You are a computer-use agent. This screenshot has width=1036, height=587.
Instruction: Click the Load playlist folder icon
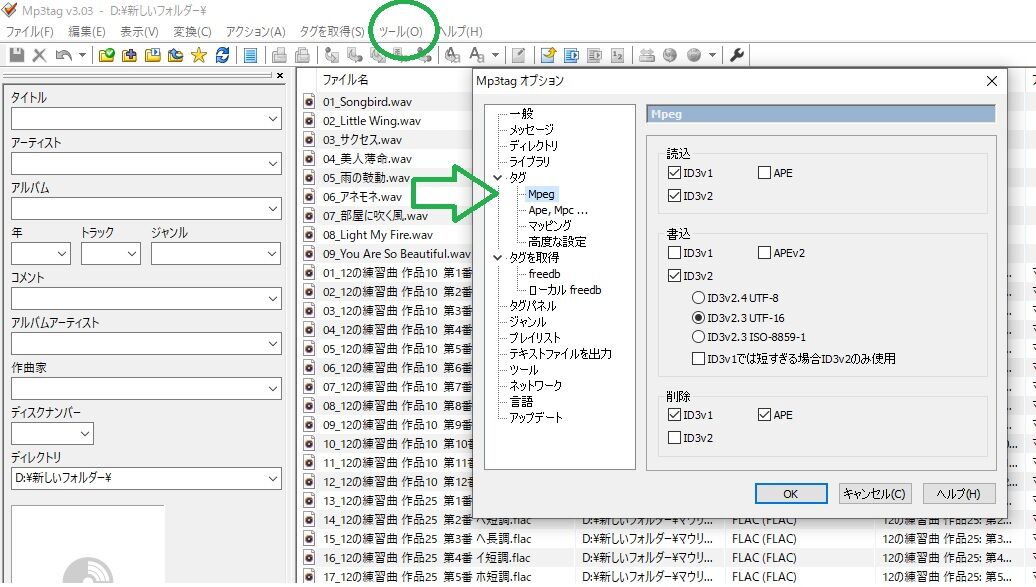153,56
